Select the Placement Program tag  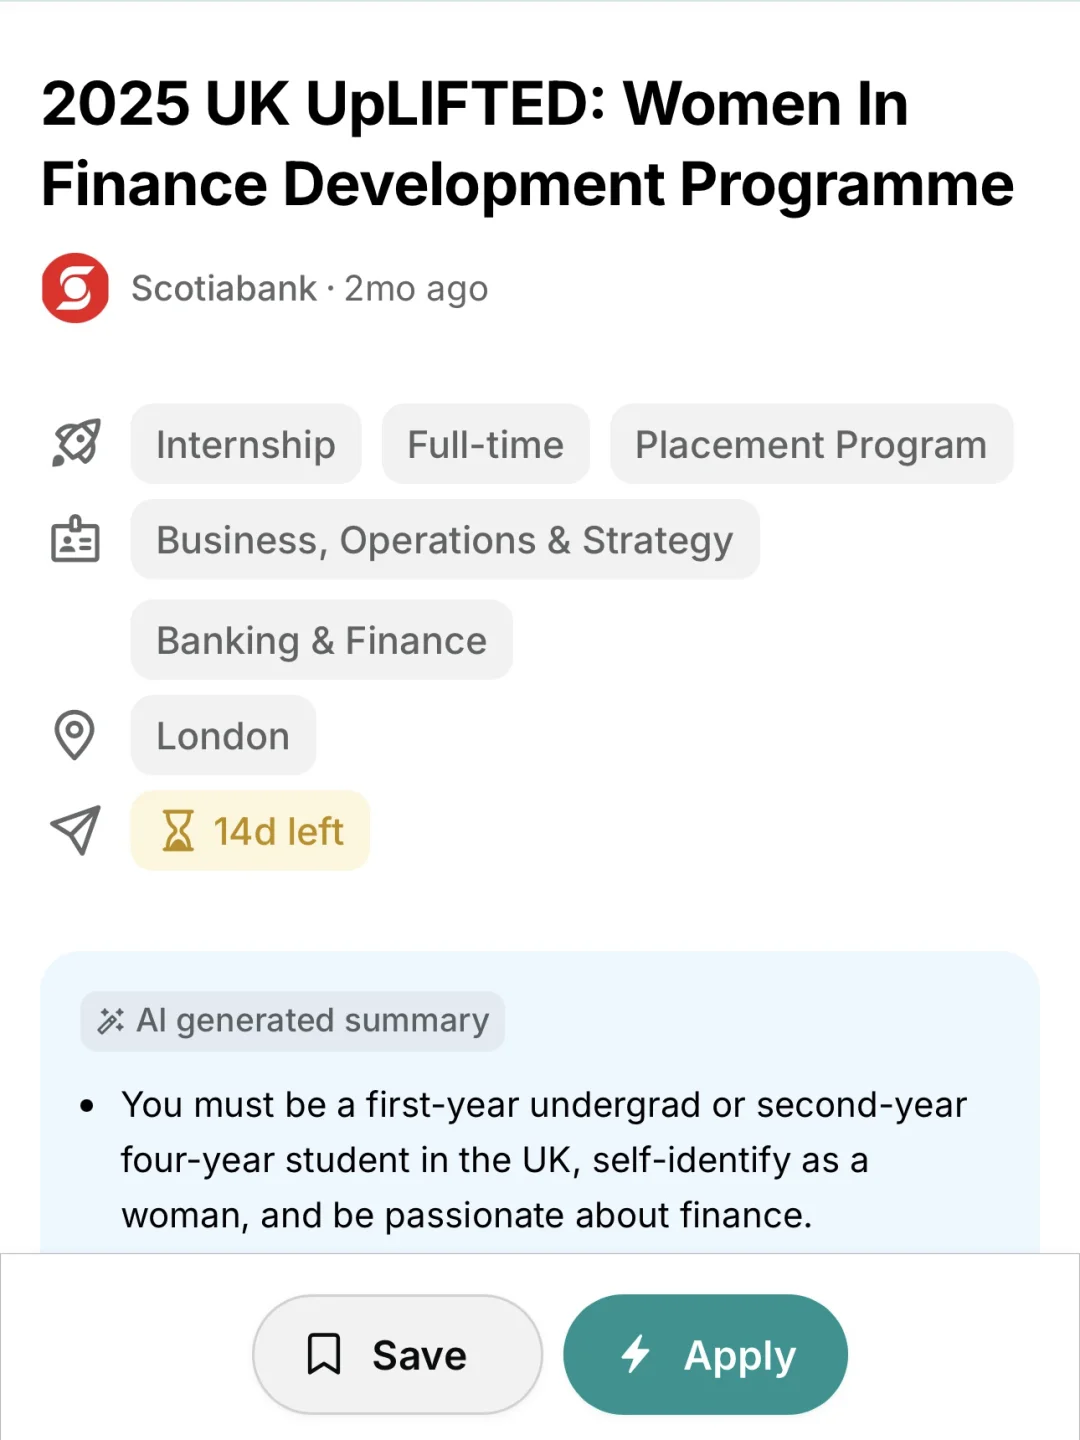pos(812,444)
